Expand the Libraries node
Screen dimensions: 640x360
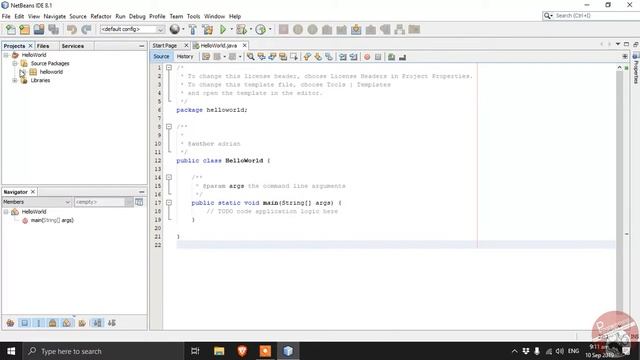pos(15,80)
